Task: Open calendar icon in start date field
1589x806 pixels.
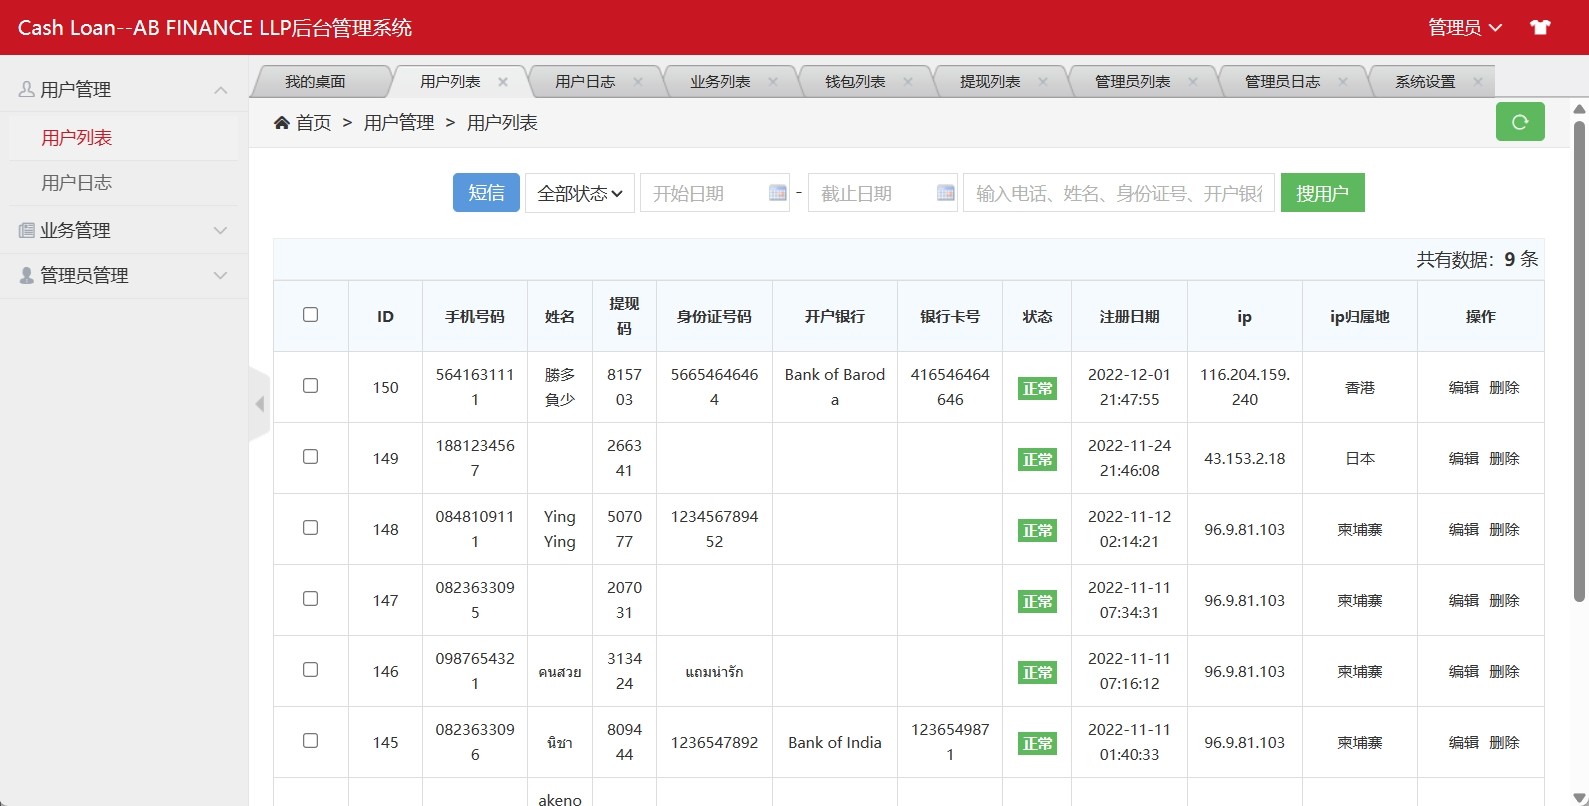Action: [x=777, y=193]
